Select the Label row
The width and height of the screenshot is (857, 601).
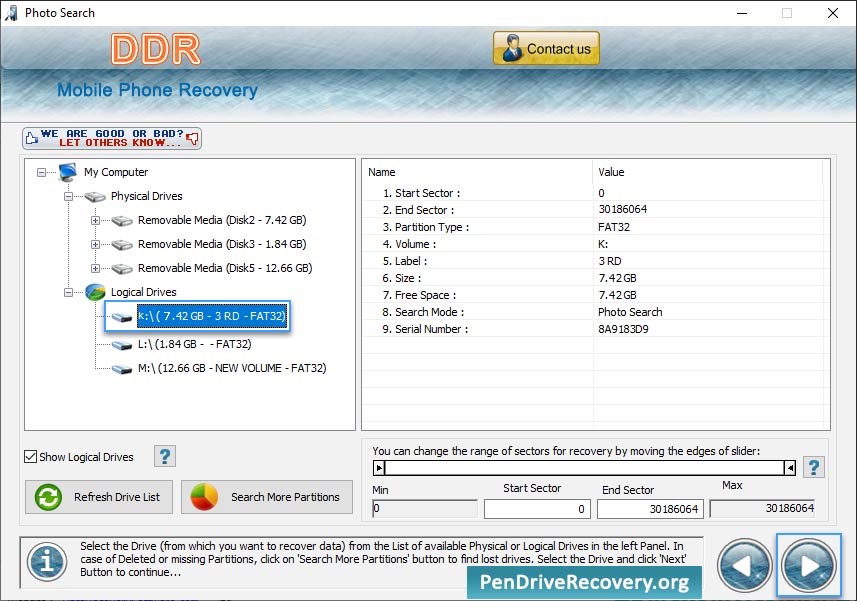(x=593, y=261)
